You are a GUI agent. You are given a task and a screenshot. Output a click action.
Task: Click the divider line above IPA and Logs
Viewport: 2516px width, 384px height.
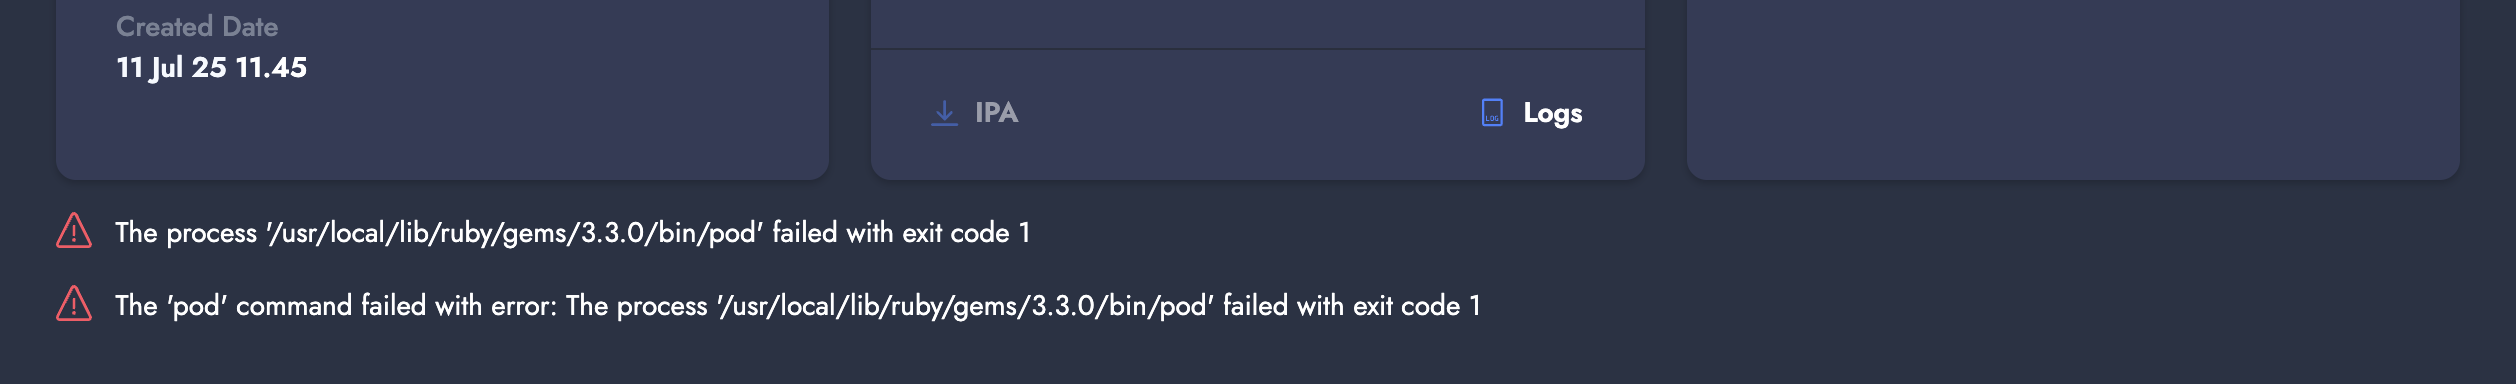pos(1257,49)
